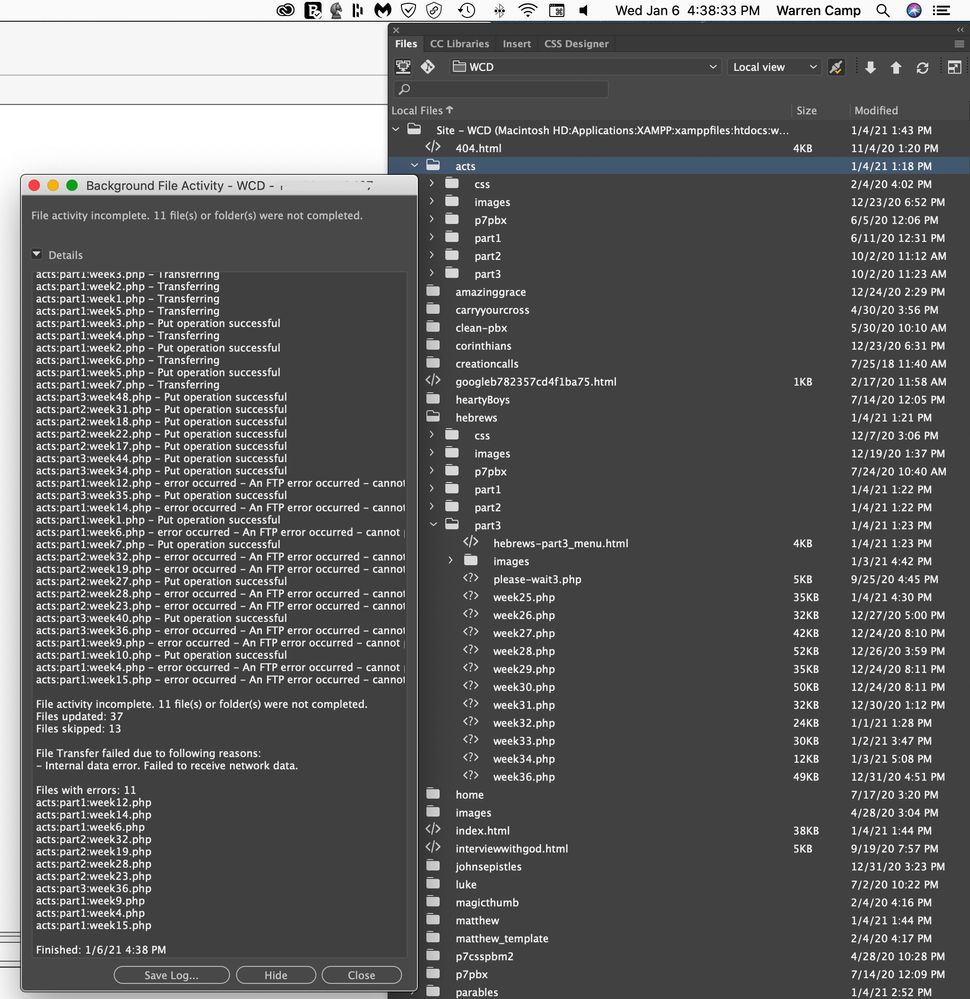
Task: Sort by Size column header
Action: click(806, 110)
